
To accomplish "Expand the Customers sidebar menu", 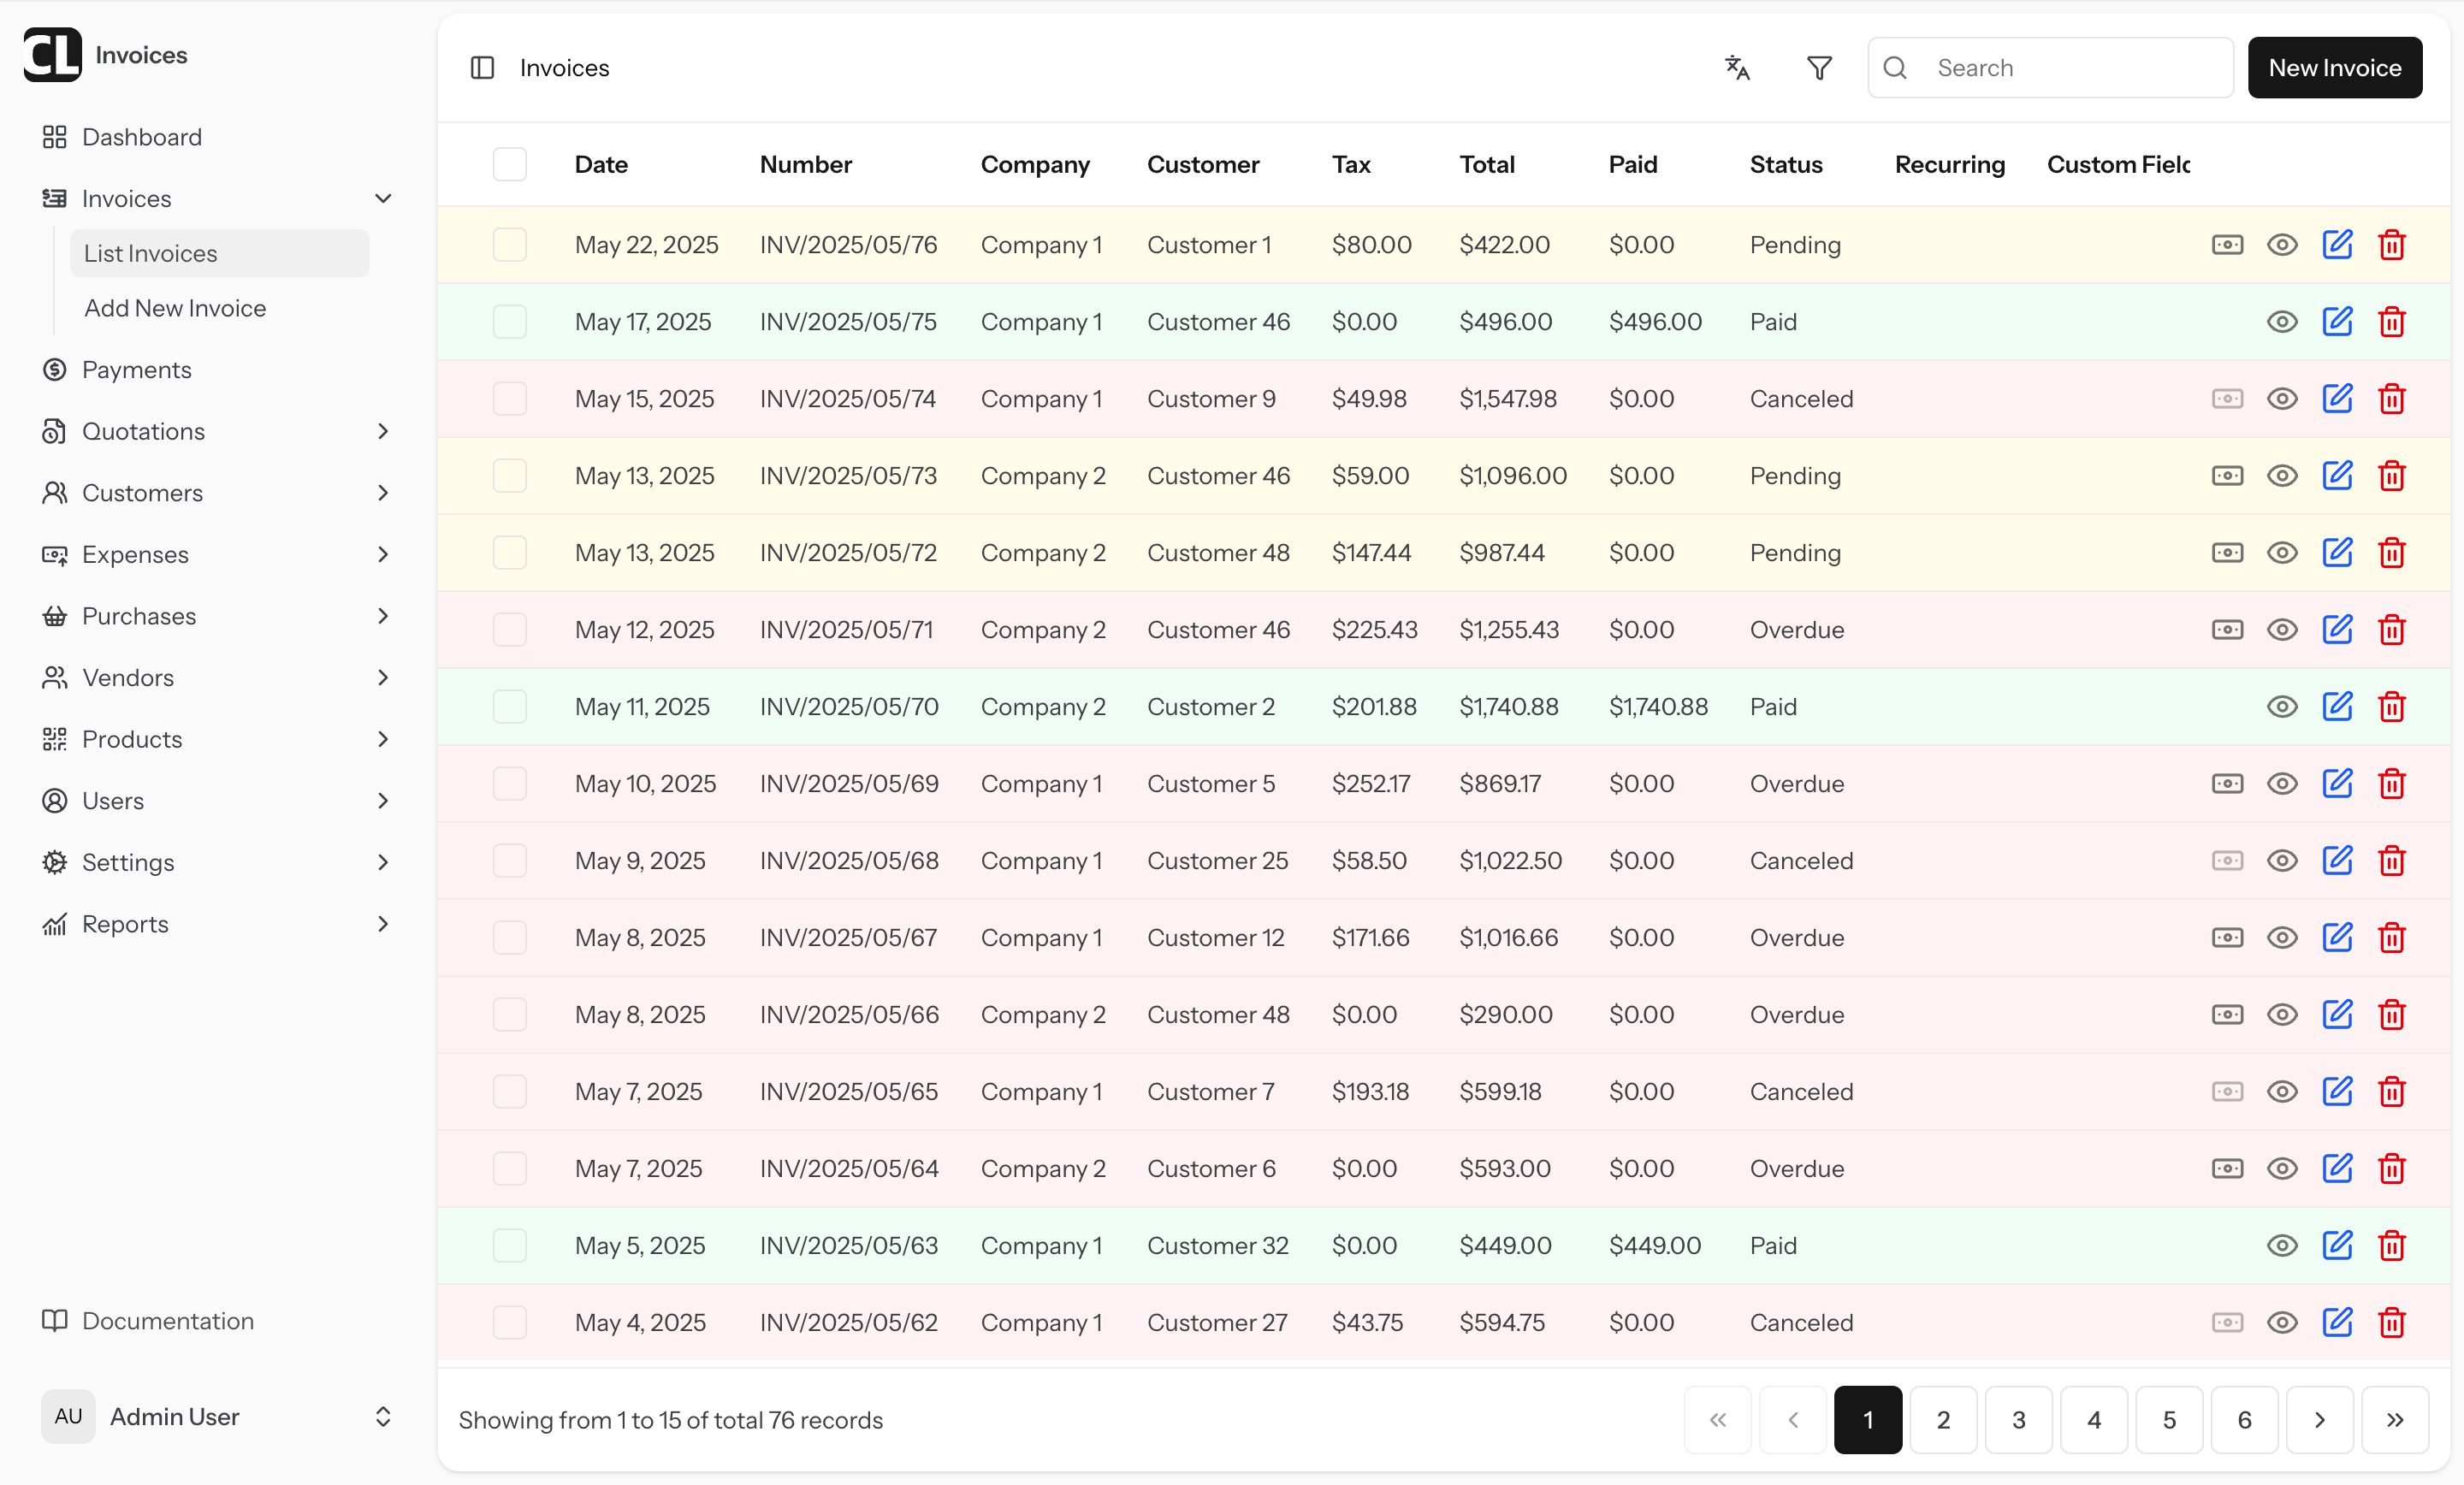I will [x=383, y=493].
